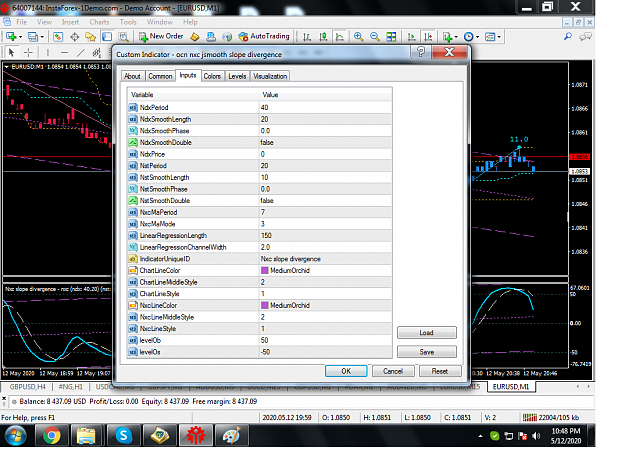Switch to the Colors tab
Viewport: 625px width, 469px height.
click(212, 76)
